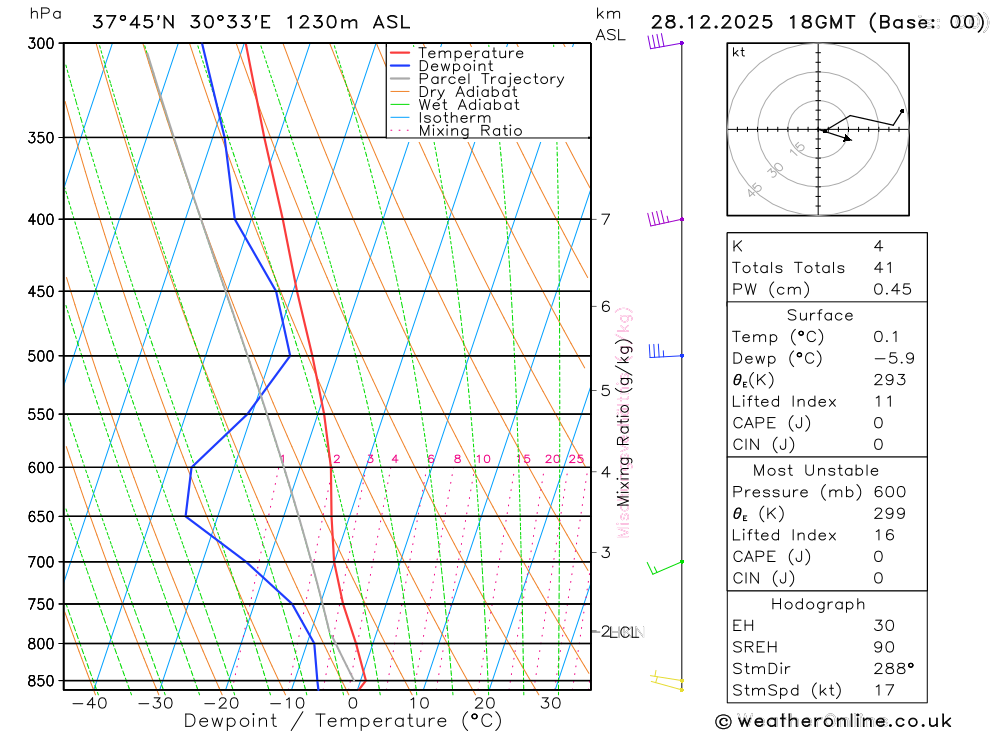Select the Mixing Ratio legend label
The image size is (1000, 733).
point(470,131)
